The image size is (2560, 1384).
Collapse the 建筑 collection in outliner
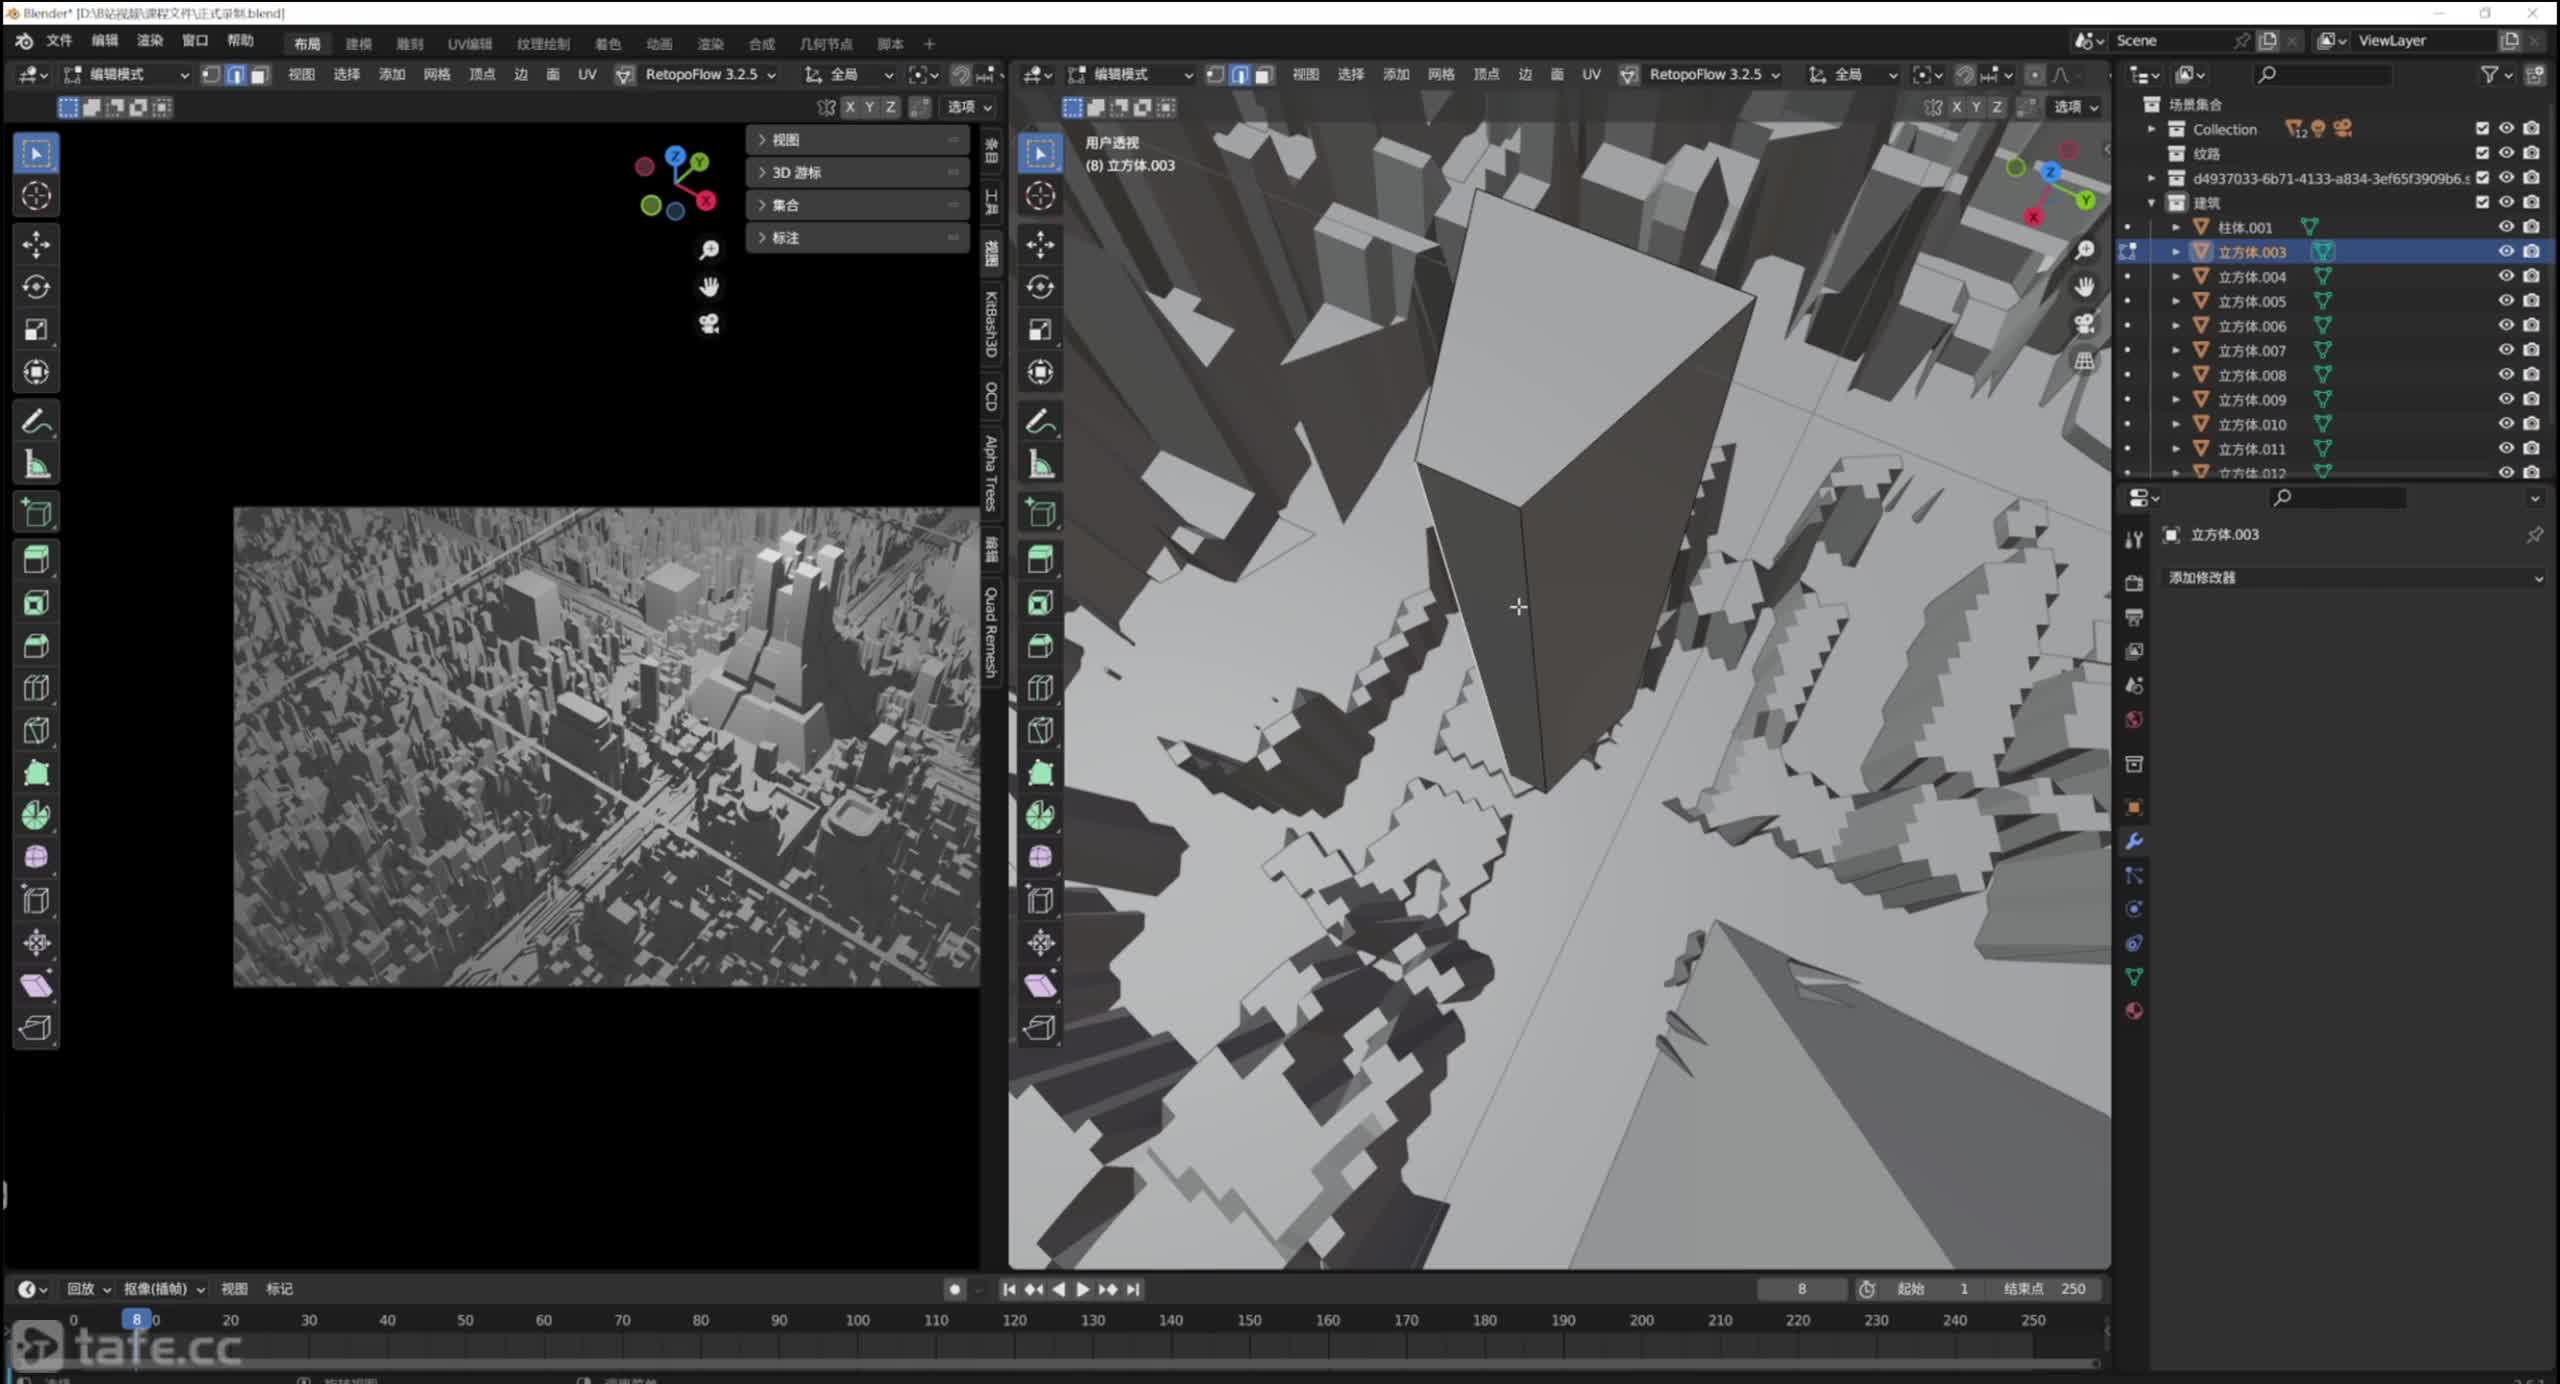coord(2151,203)
